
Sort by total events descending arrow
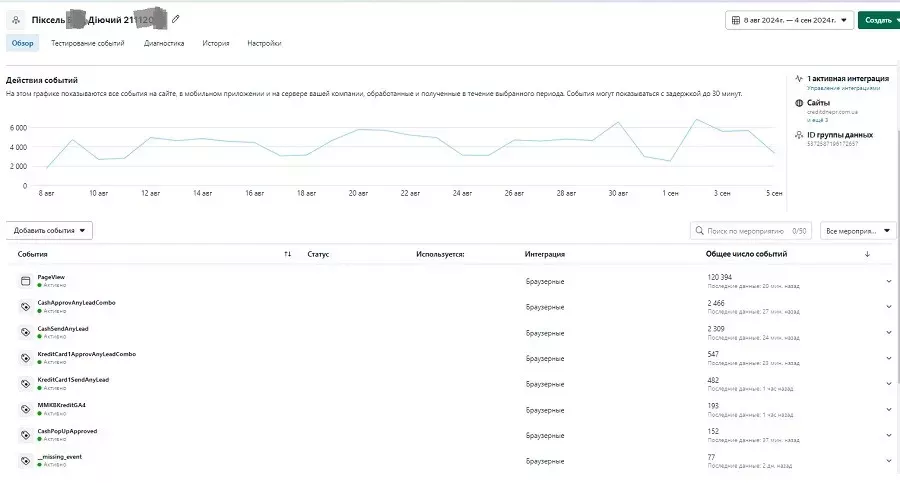click(x=867, y=254)
